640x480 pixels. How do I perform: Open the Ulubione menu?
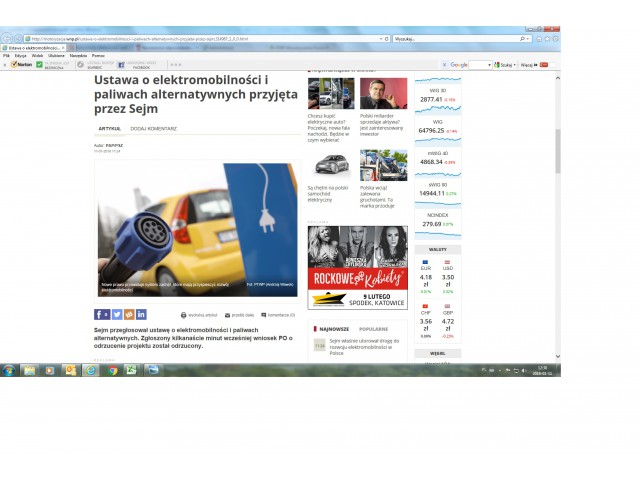(x=56, y=55)
